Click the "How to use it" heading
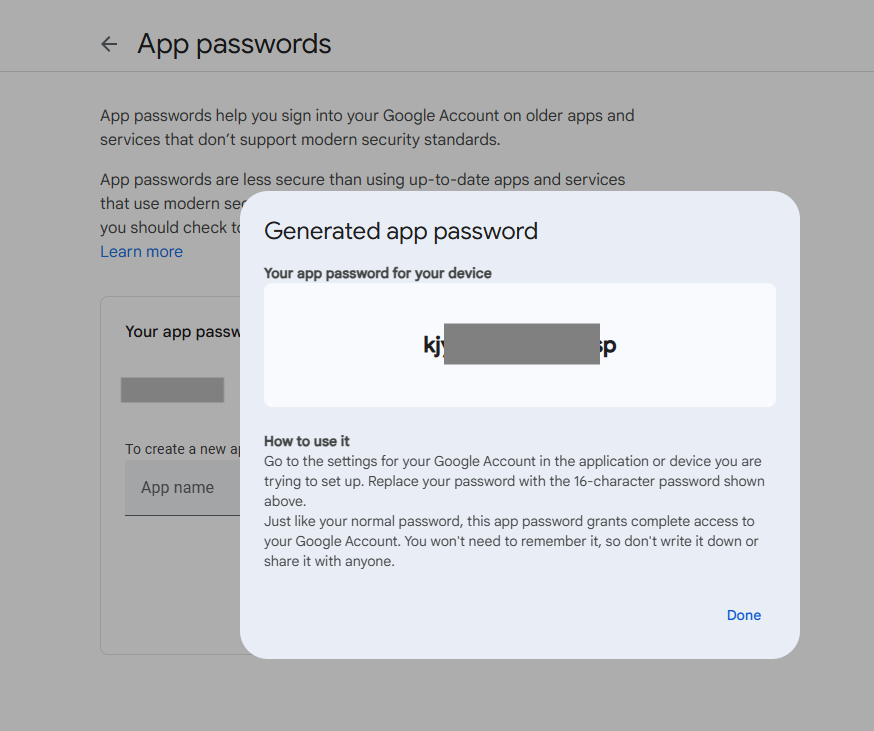Viewport: 874px width, 731px height. (x=306, y=441)
